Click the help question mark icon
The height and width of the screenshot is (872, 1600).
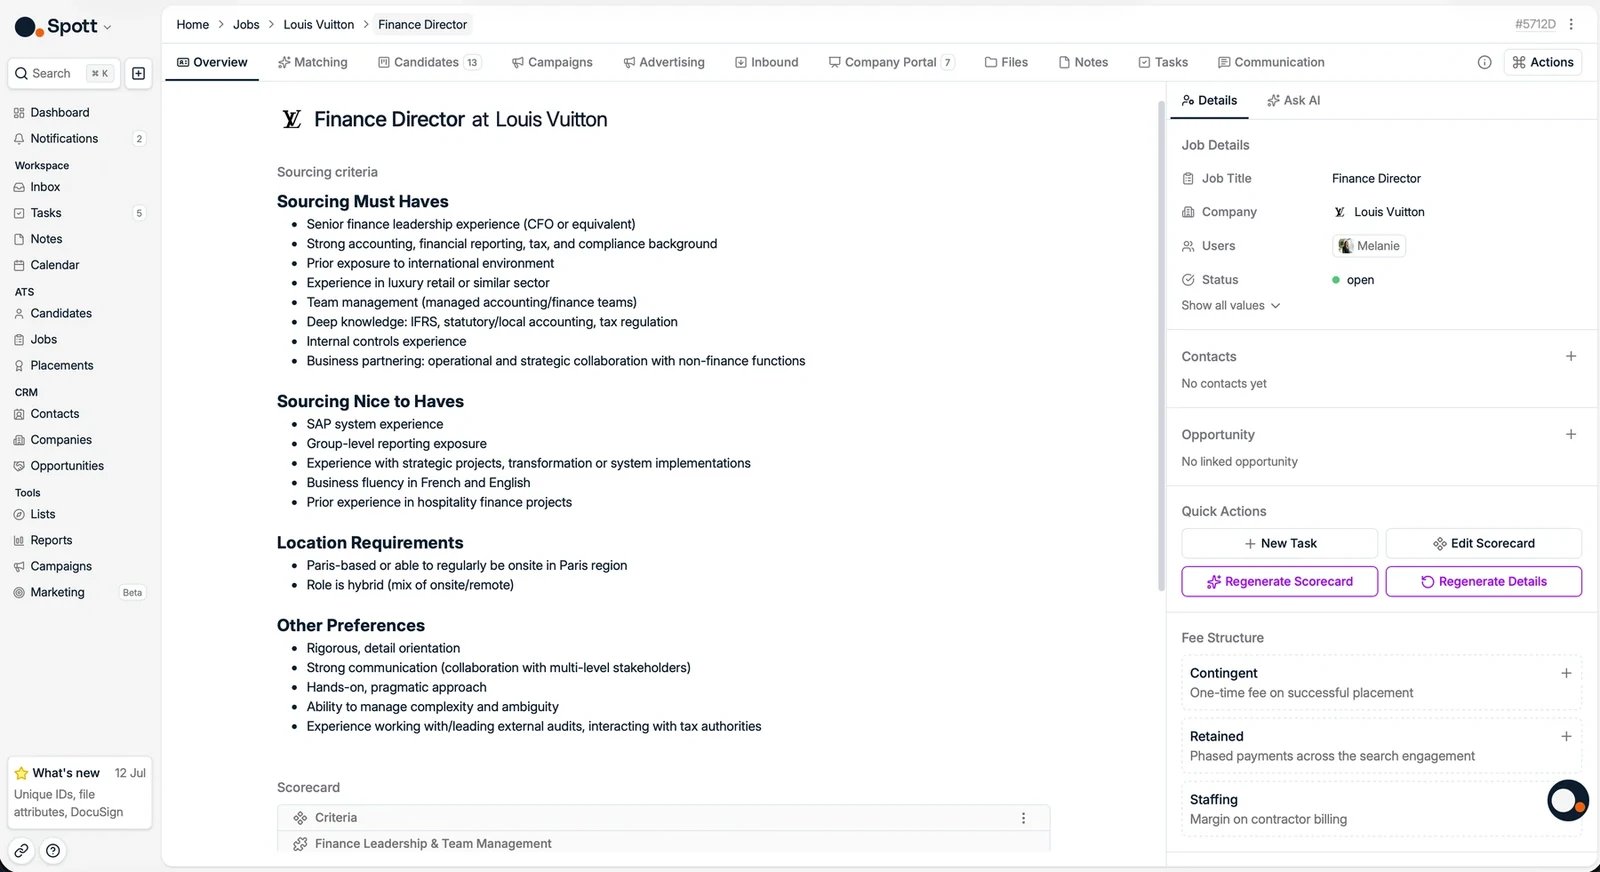53,851
